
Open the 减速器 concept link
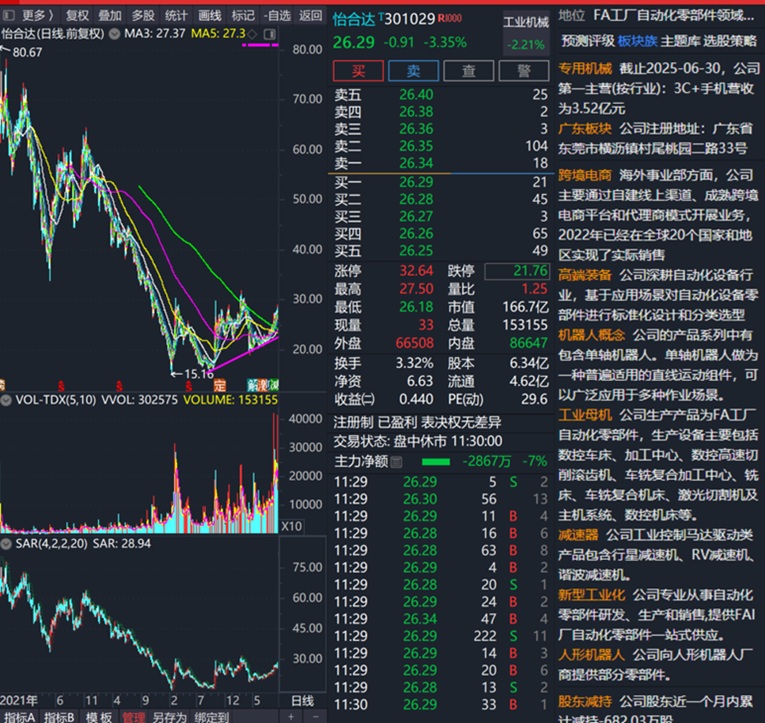[x=578, y=535]
